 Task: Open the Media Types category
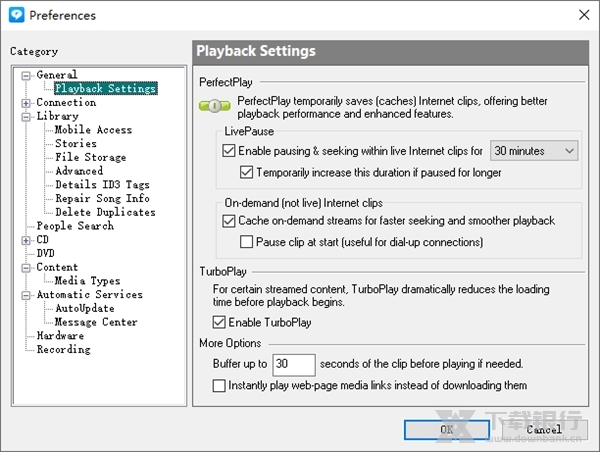87,281
